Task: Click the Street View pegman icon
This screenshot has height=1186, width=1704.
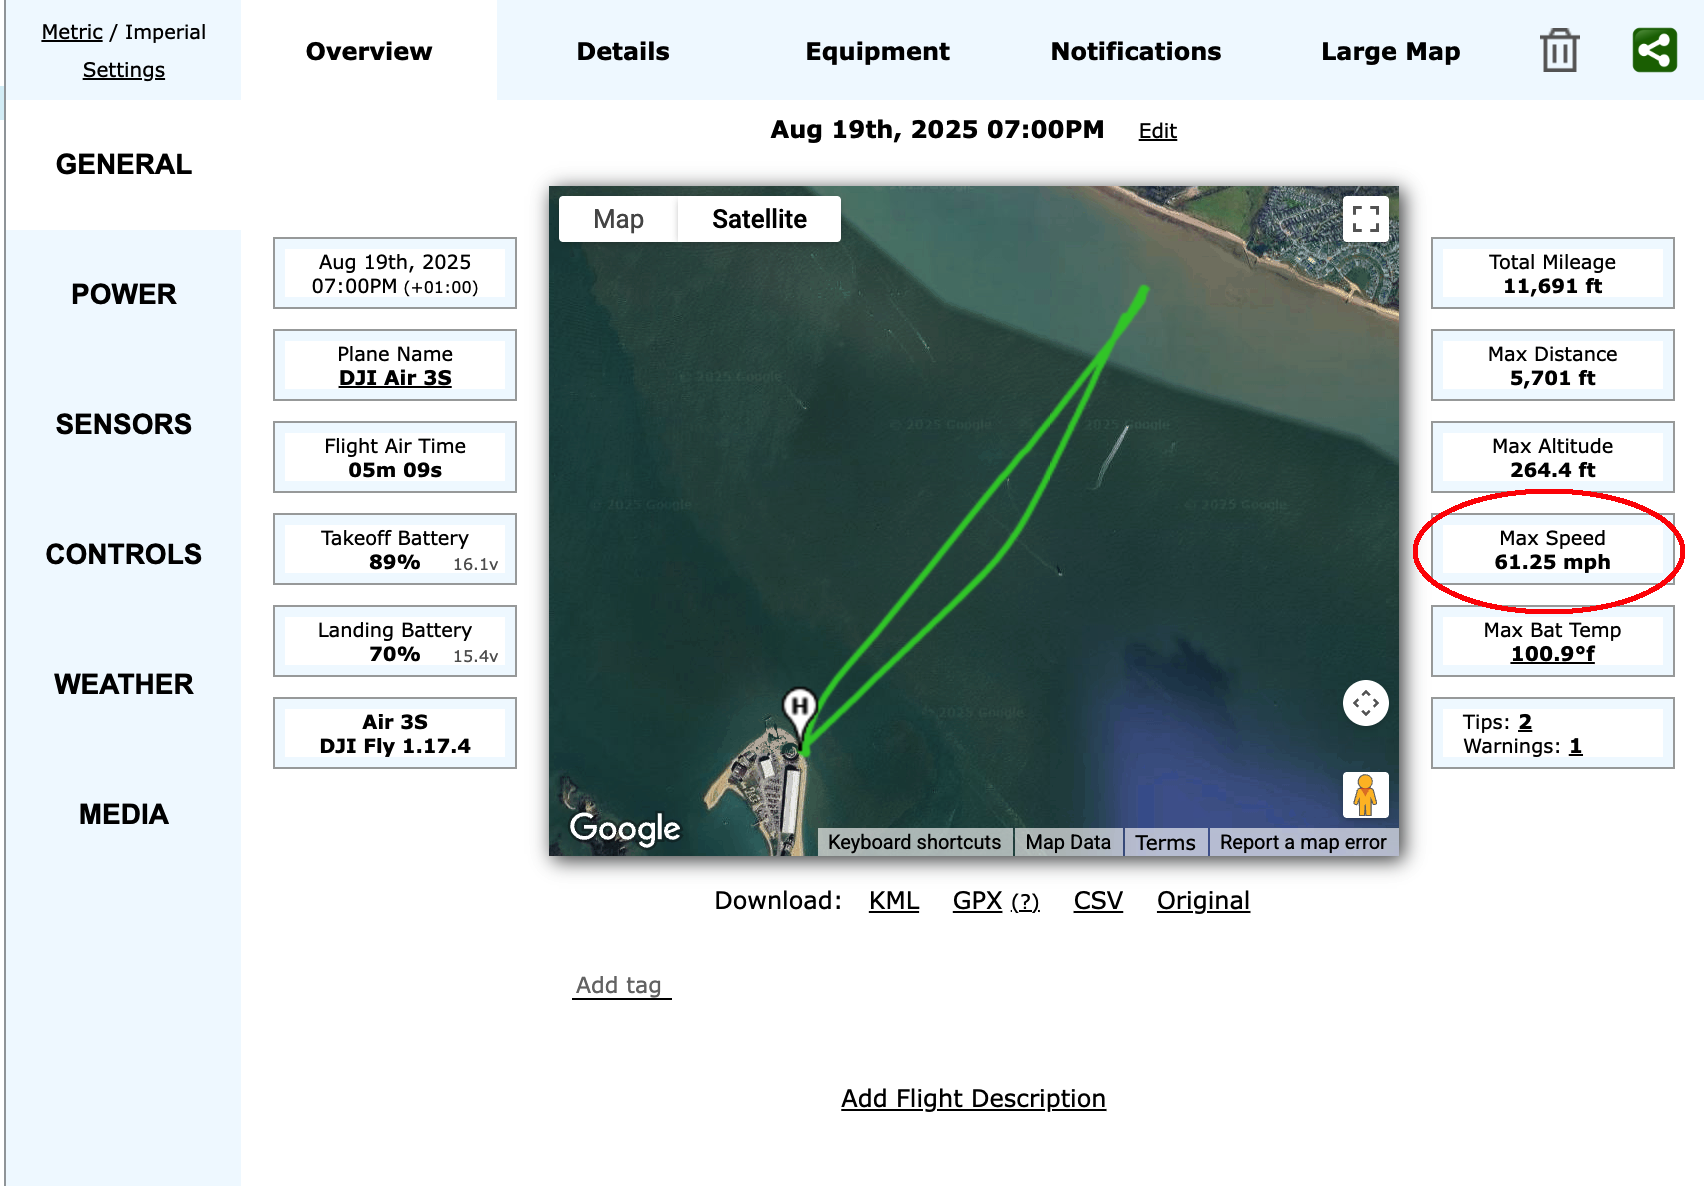Action: click(x=1365, y=796)
